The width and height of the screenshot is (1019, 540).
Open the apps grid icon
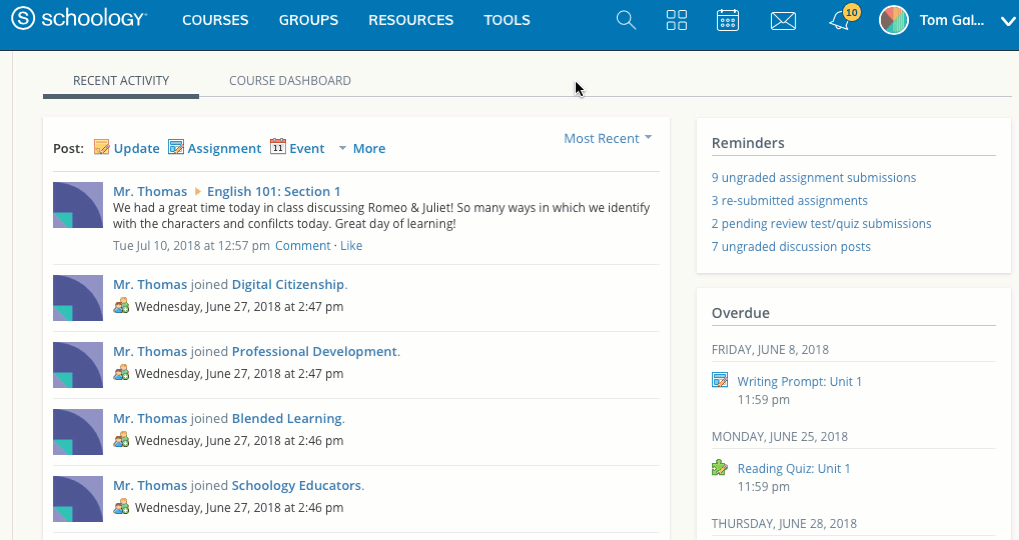[x=677, y=20]
